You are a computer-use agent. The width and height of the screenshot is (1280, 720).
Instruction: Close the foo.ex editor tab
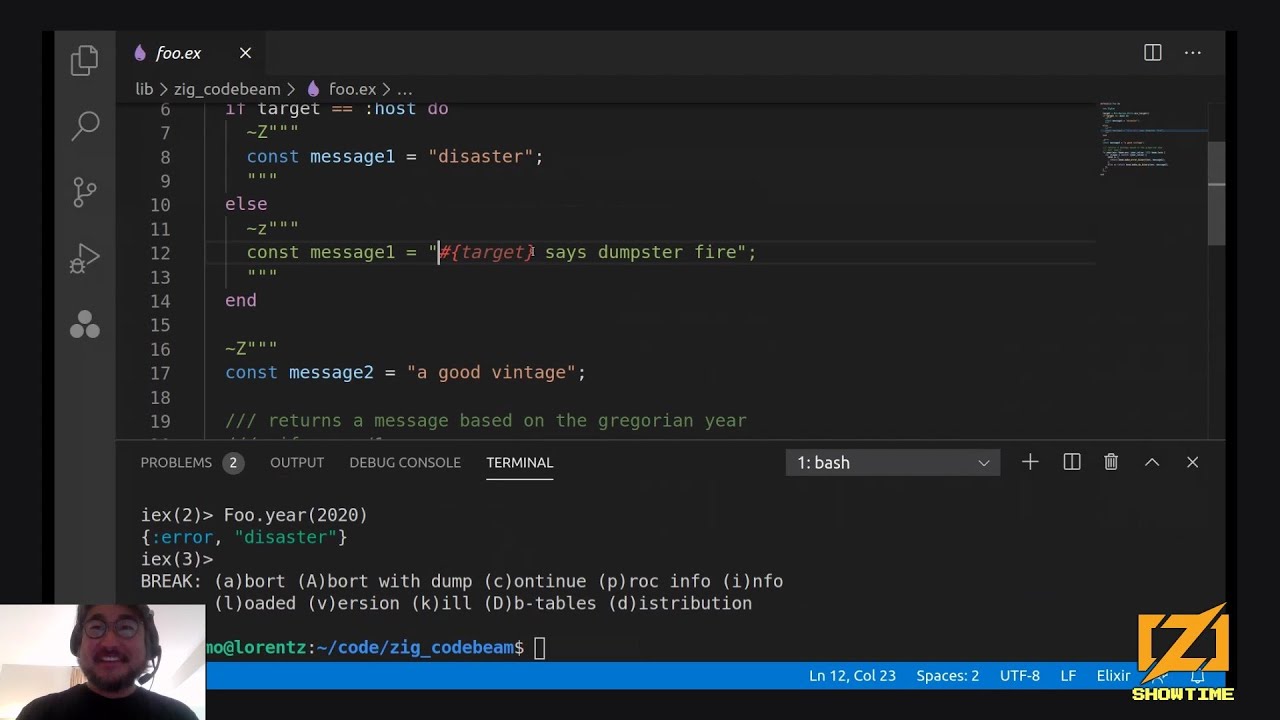245,53
